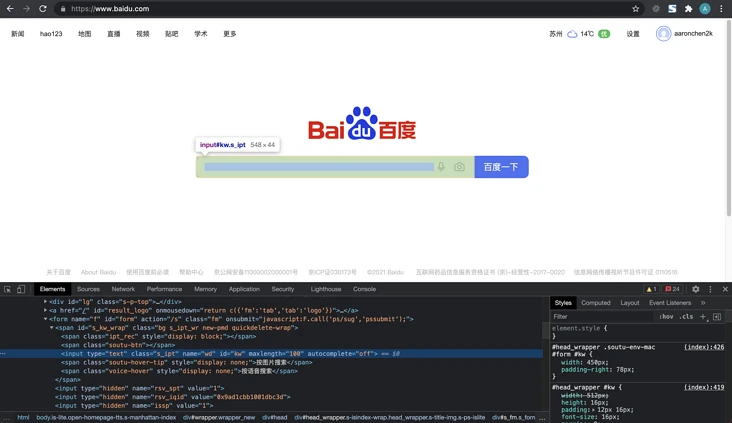
Task: Open the (index):426 source link
Action: [x=704, y=347]
